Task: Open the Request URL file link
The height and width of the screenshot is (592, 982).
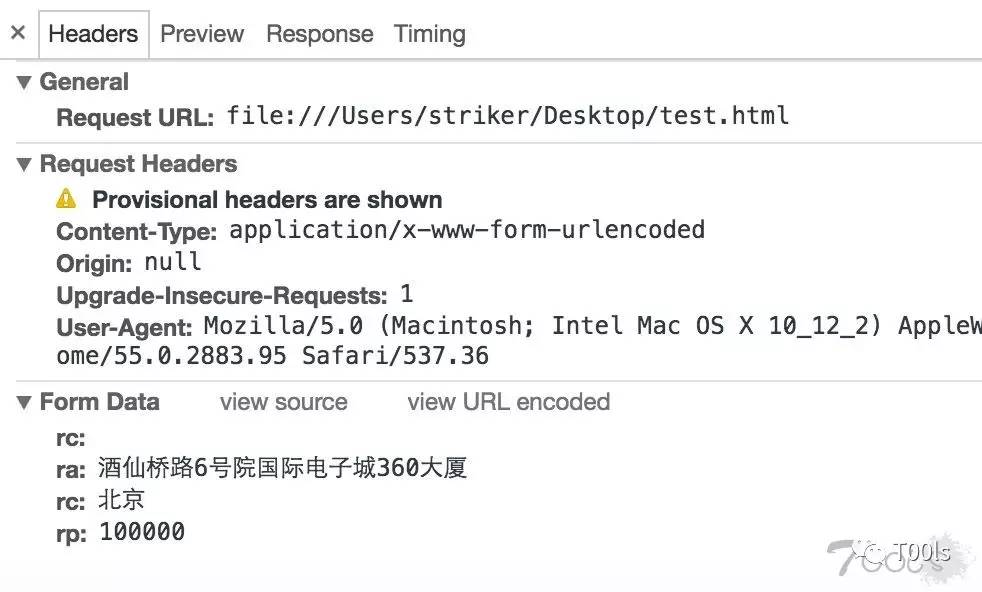Action: (x=504, y=116)
